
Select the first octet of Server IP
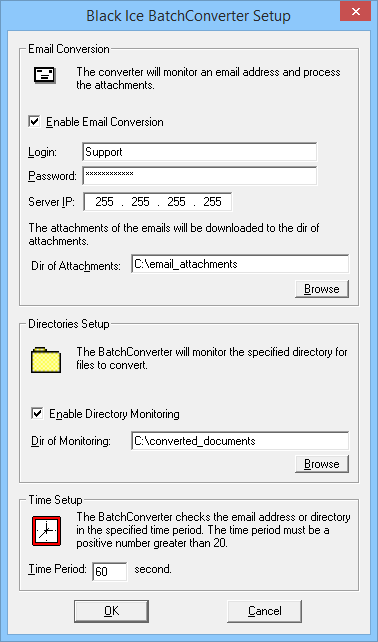(x=104, y=202)
